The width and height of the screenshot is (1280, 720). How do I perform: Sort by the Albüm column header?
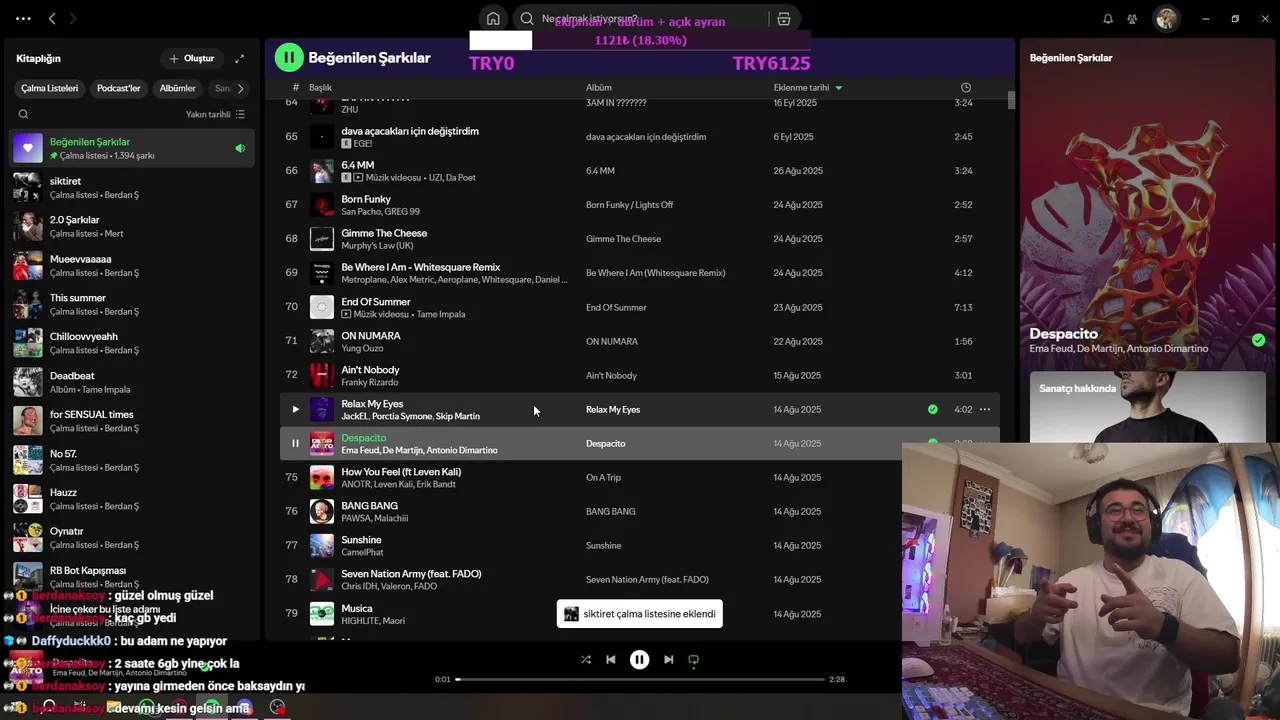point(598,88)
